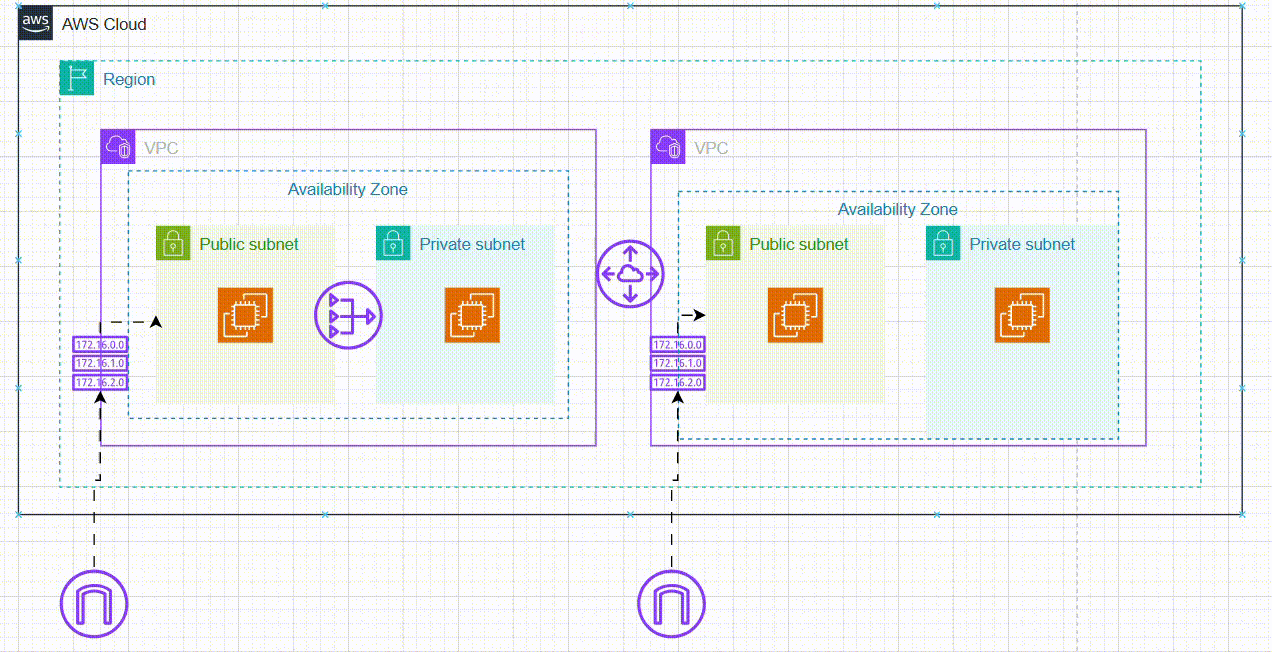The image size is (1272, 652).
Task: Click the right internet gateway icon at bottom
Action: [x=672, y=603]
